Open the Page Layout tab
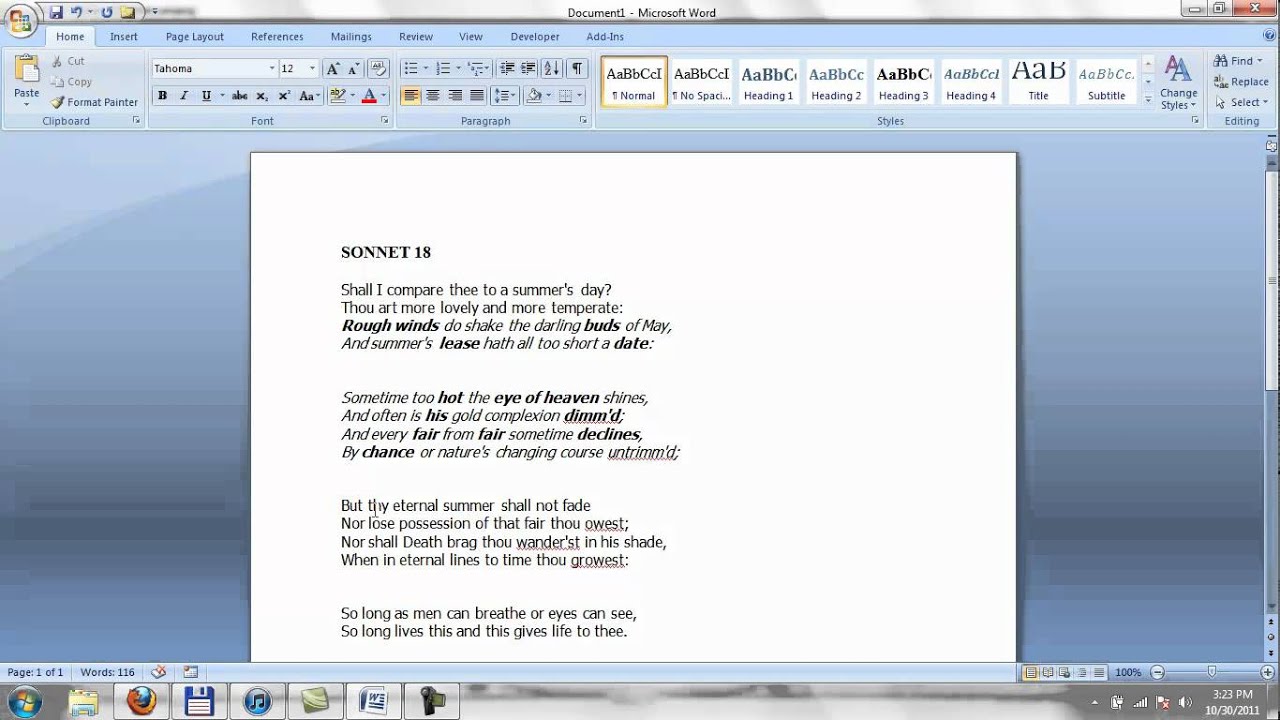Screen dimensions: 1280x720 (x=195, y=36)
